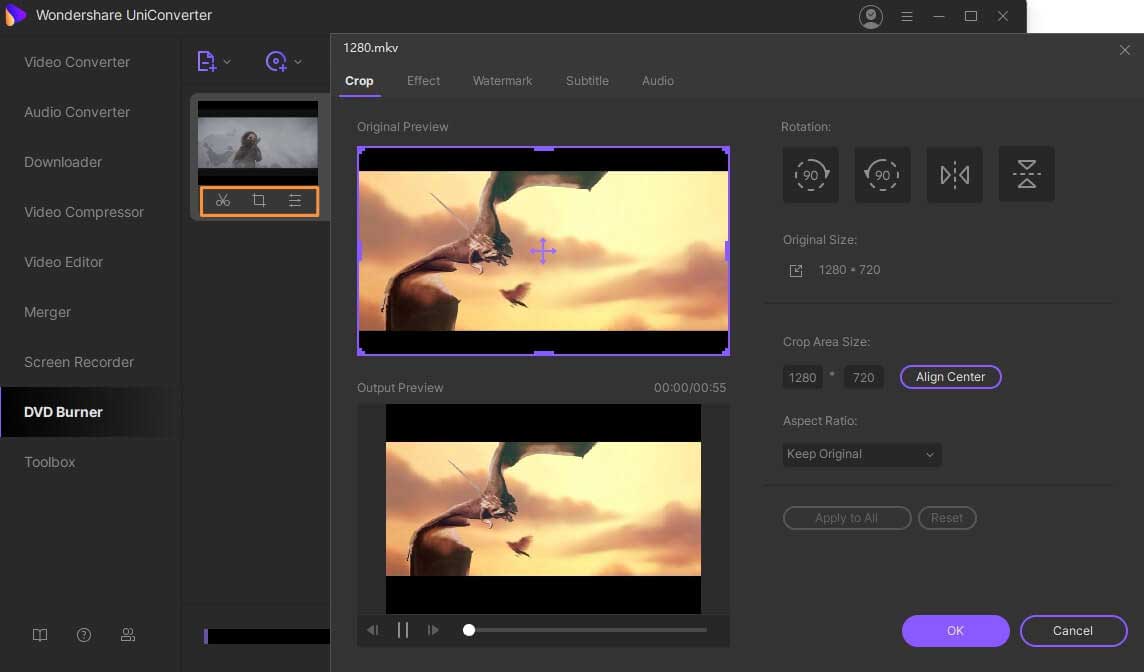Step to previous frame in preview
The height and width of the screenshot is (672, 1144).
click(373, 630)
